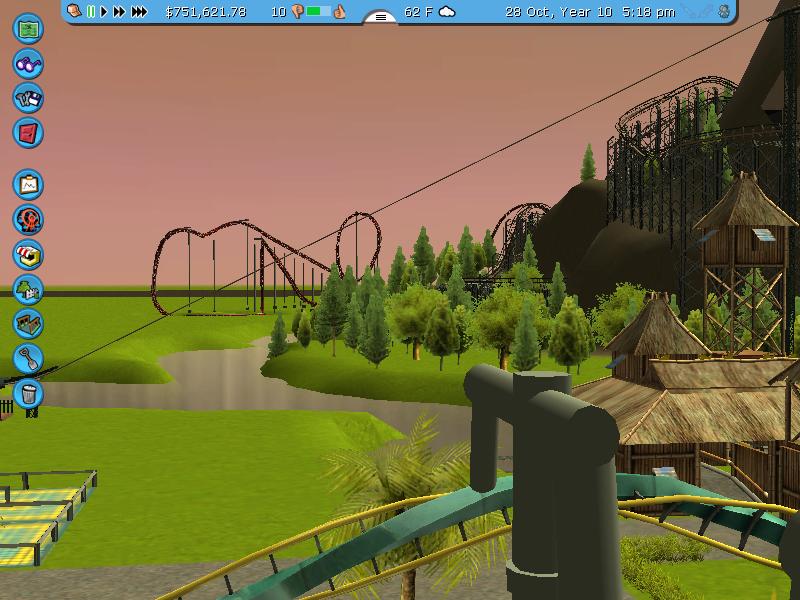Open the view options sunglasses icon
Image resolution: width=800 pixels, height=600 pixels.
28,64
